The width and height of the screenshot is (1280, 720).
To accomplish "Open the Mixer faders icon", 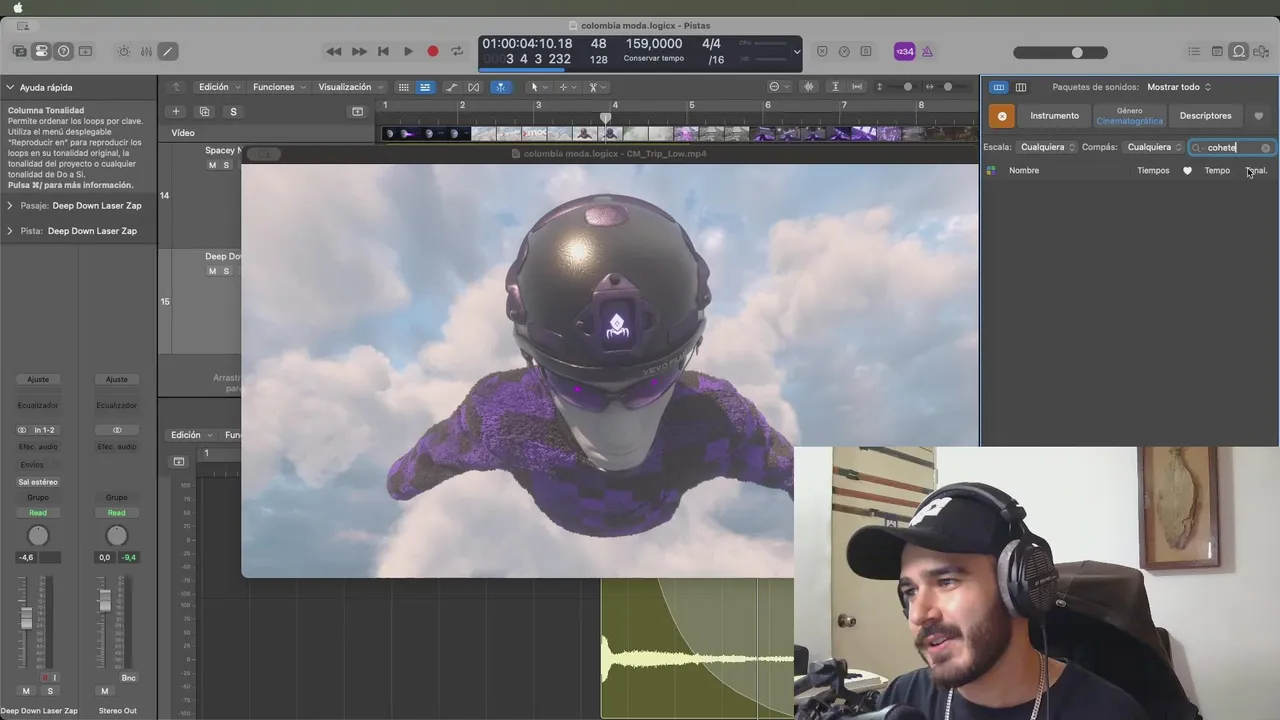I will point(146,51).
